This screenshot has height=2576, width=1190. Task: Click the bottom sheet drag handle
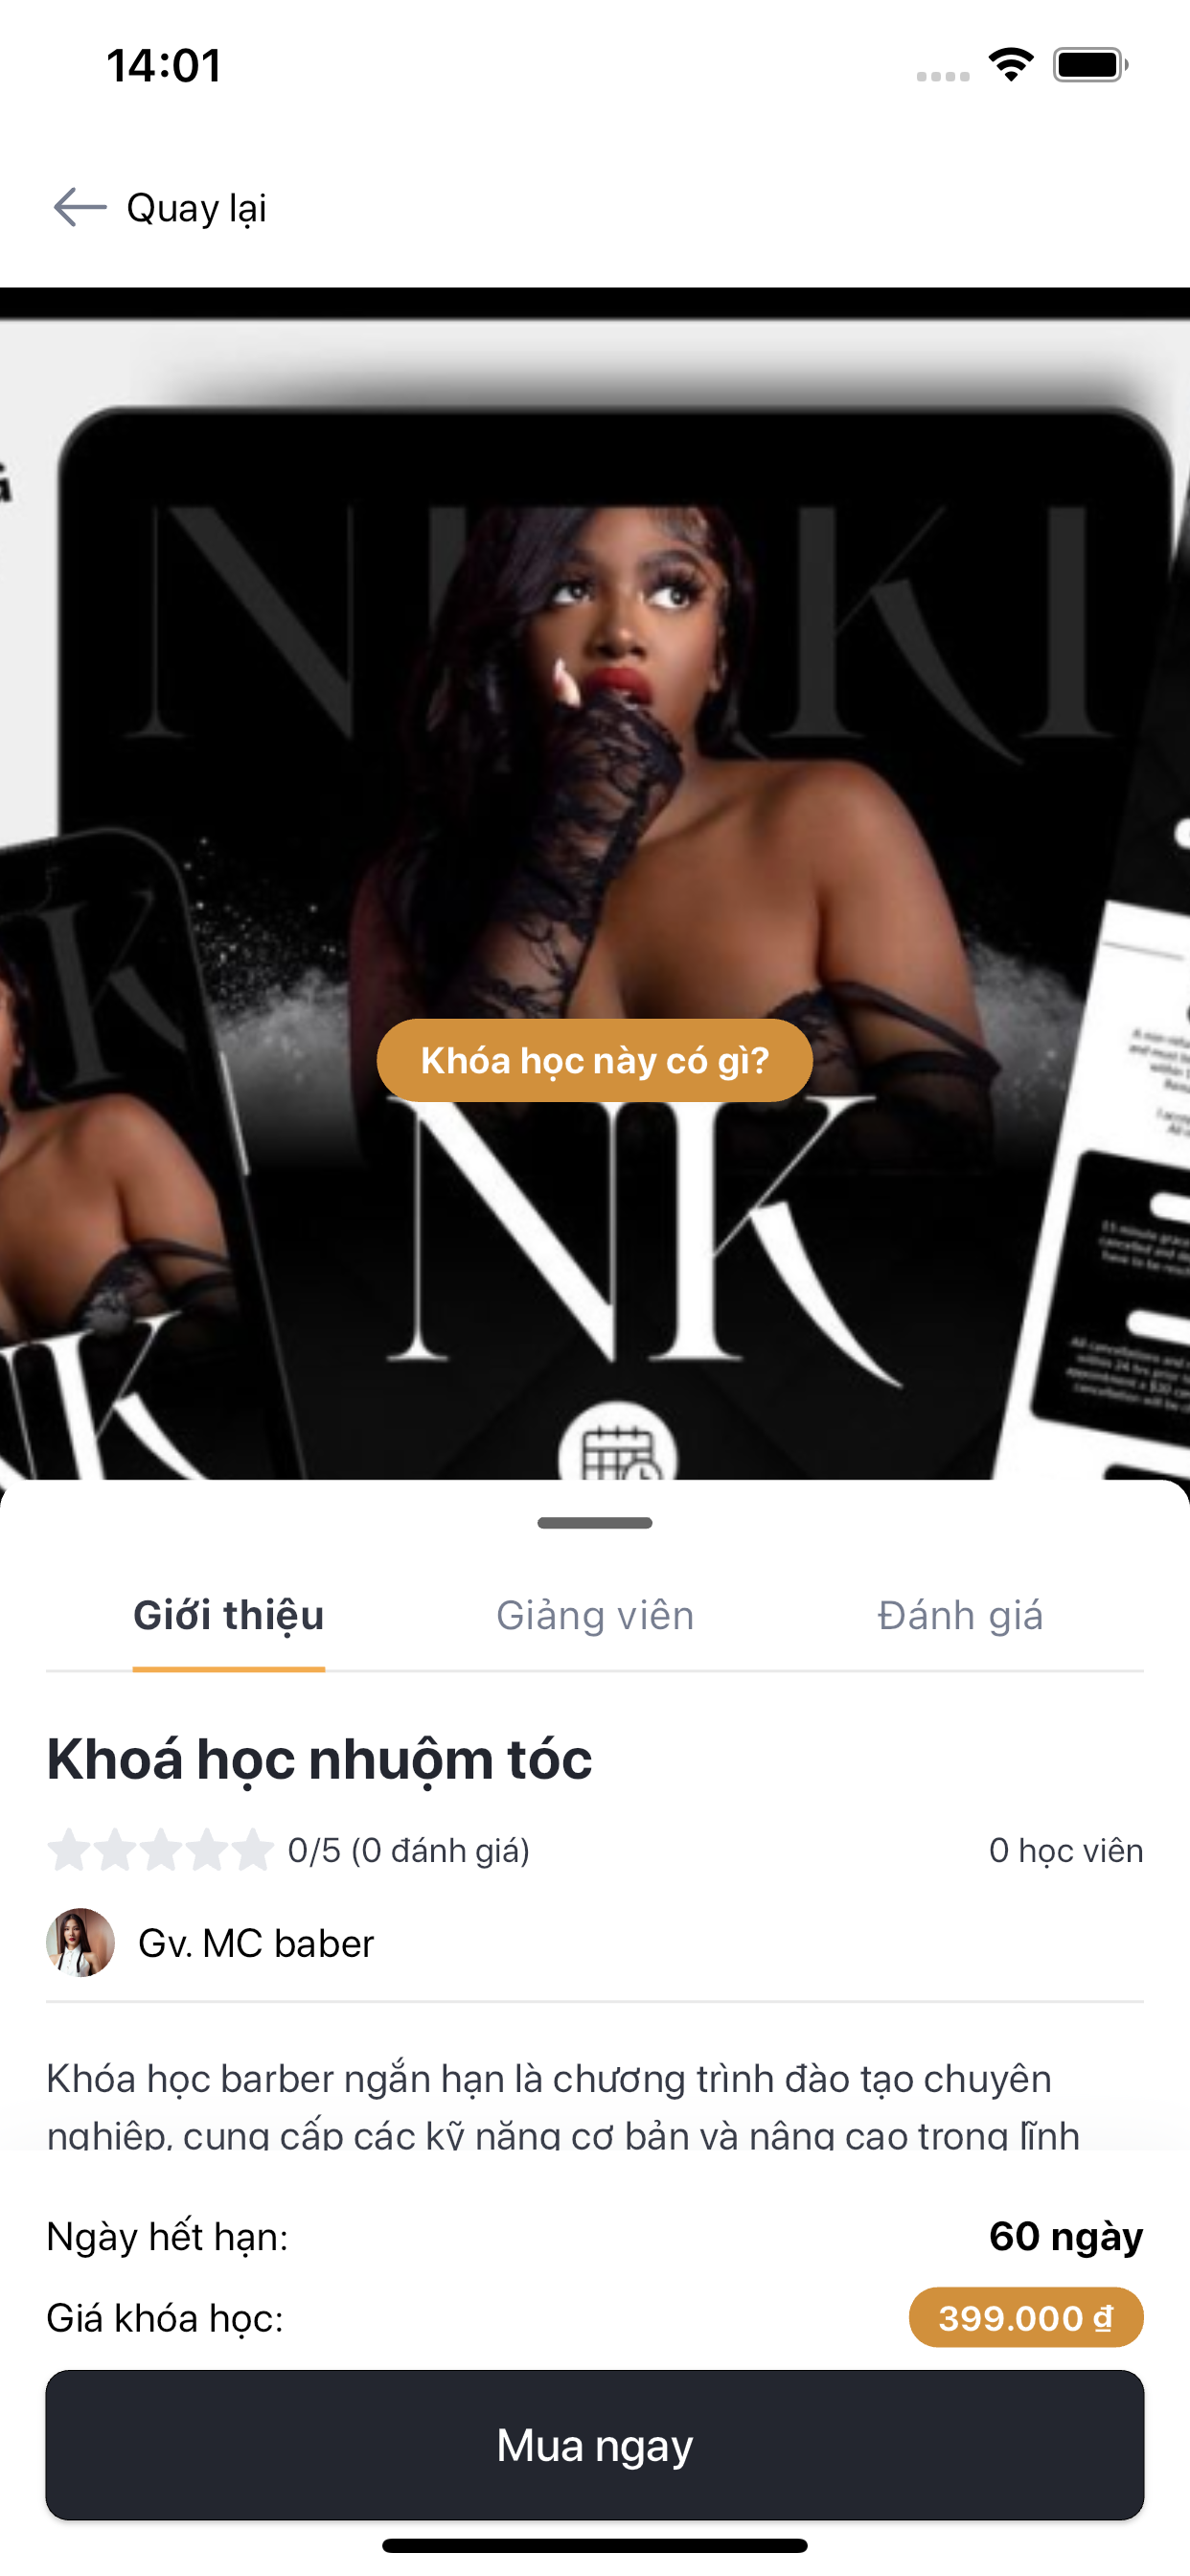[595, 1523]
